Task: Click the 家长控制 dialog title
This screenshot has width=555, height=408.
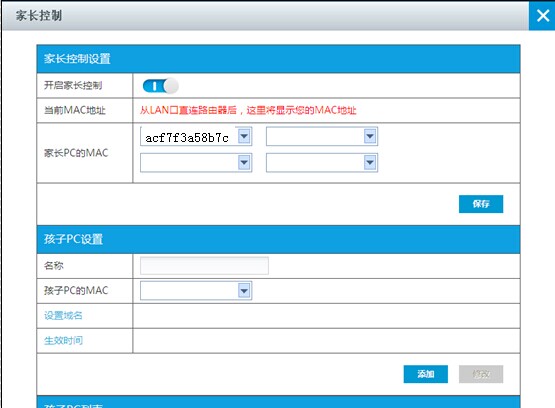Action: point(39,16)
